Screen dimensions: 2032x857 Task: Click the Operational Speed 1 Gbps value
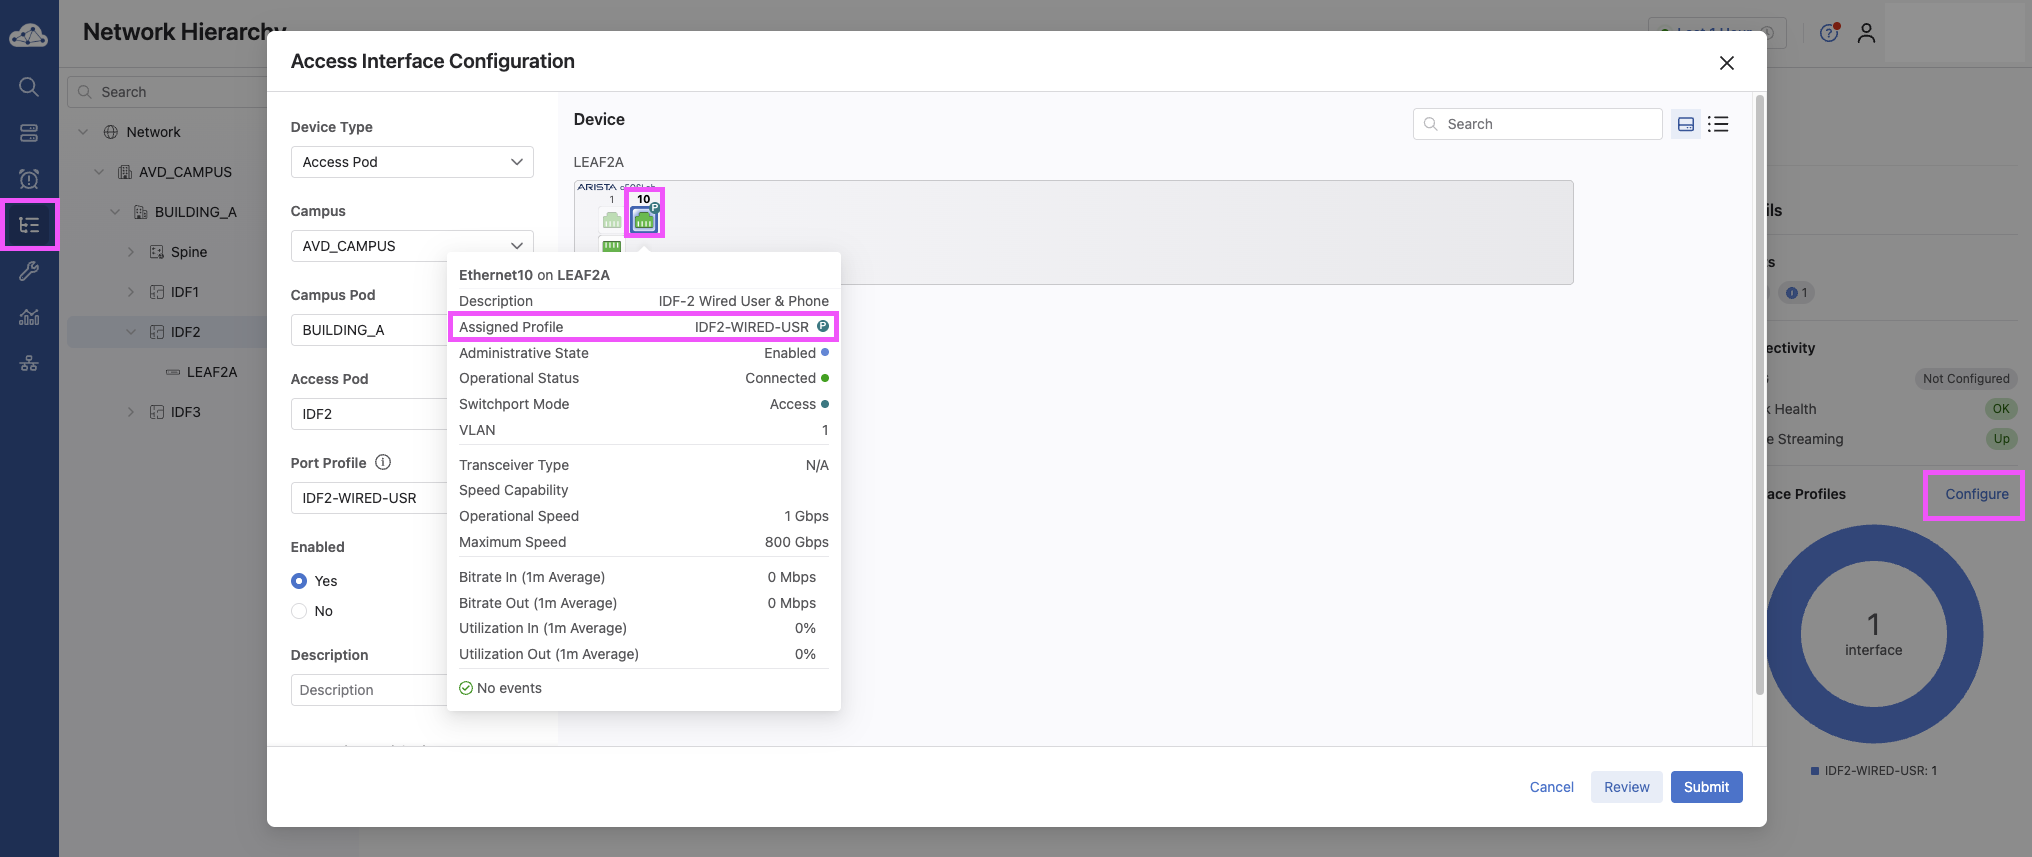[806, 516]
